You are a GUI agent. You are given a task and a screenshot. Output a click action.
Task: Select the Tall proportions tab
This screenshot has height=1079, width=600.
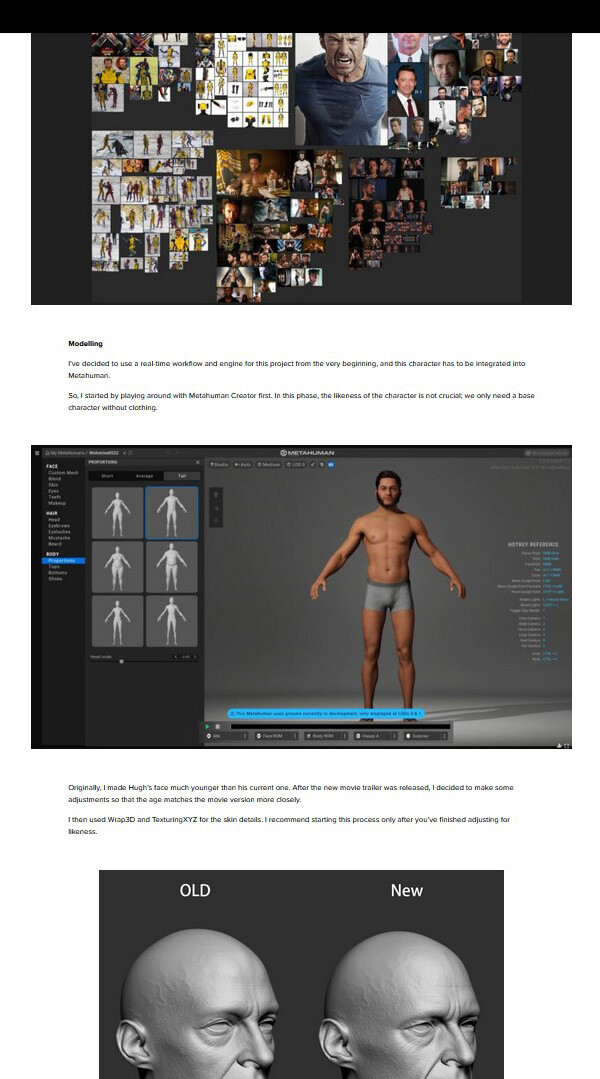click(182, 476)
